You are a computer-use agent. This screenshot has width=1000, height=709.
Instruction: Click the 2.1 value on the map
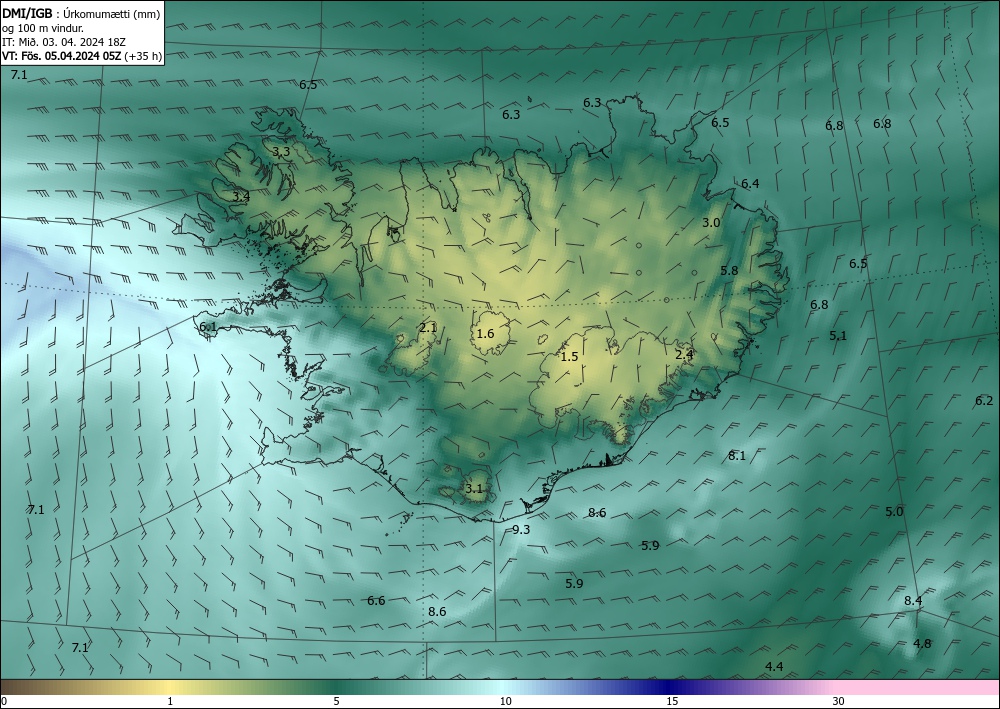click(428, 328)
